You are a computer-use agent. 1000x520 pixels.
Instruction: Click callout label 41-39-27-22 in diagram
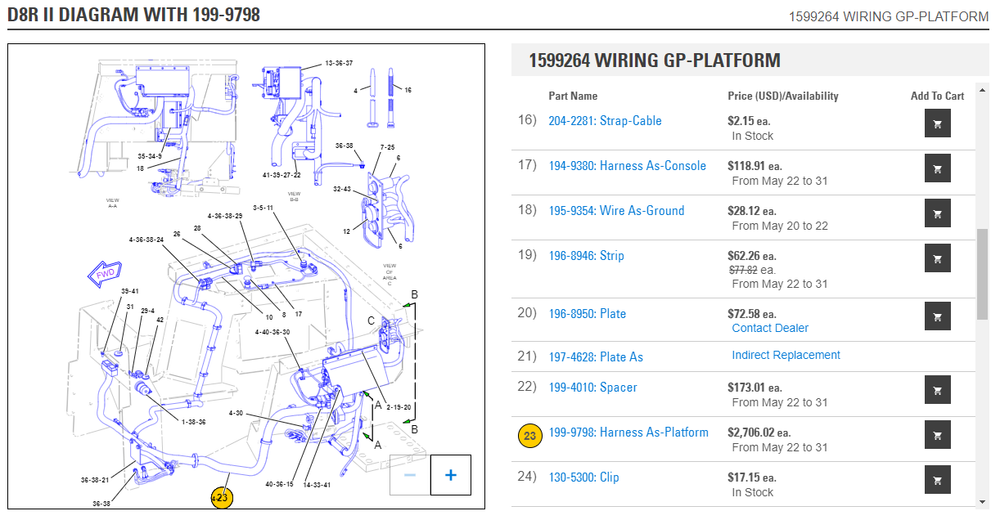281,175
